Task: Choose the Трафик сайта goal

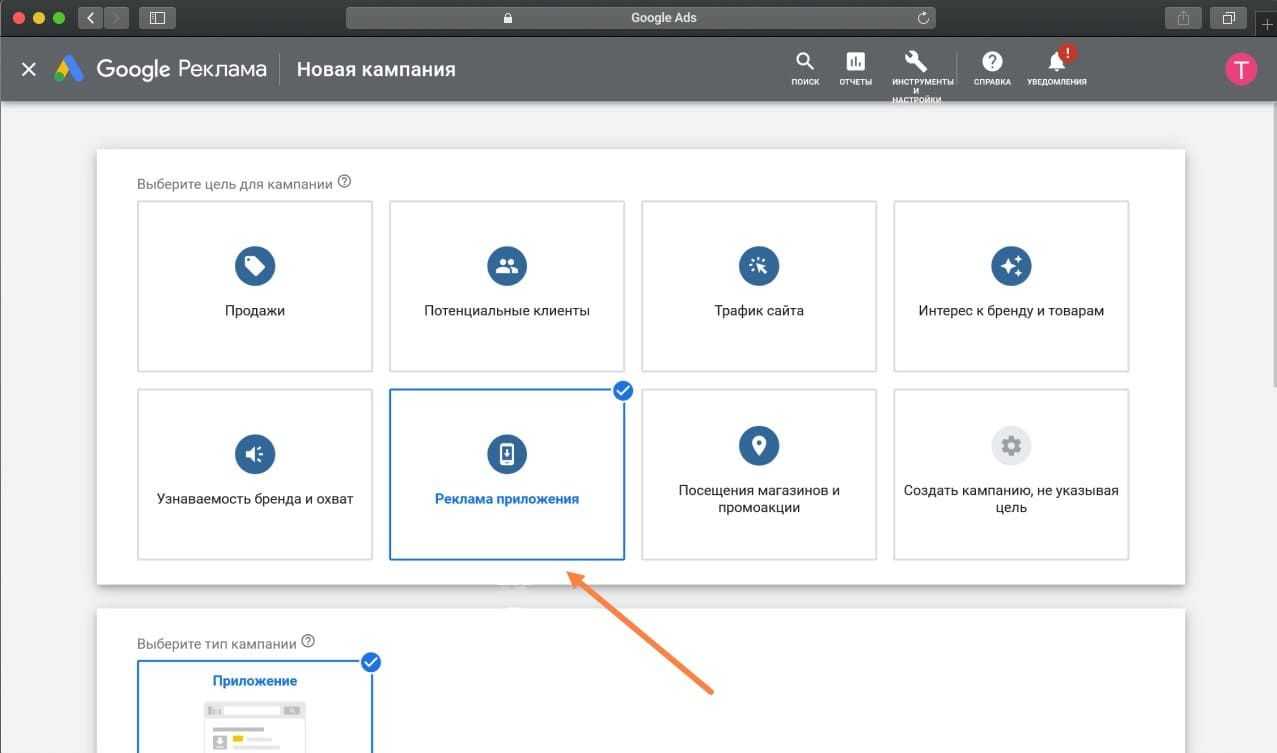Action: tap(758, 286)
